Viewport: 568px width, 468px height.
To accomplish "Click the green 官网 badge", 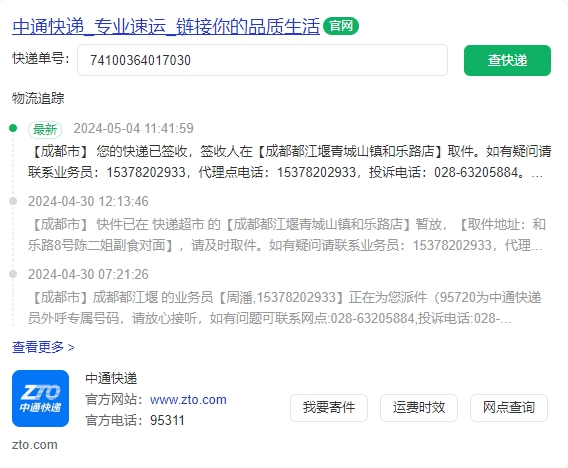I will [x=341, y=26].
